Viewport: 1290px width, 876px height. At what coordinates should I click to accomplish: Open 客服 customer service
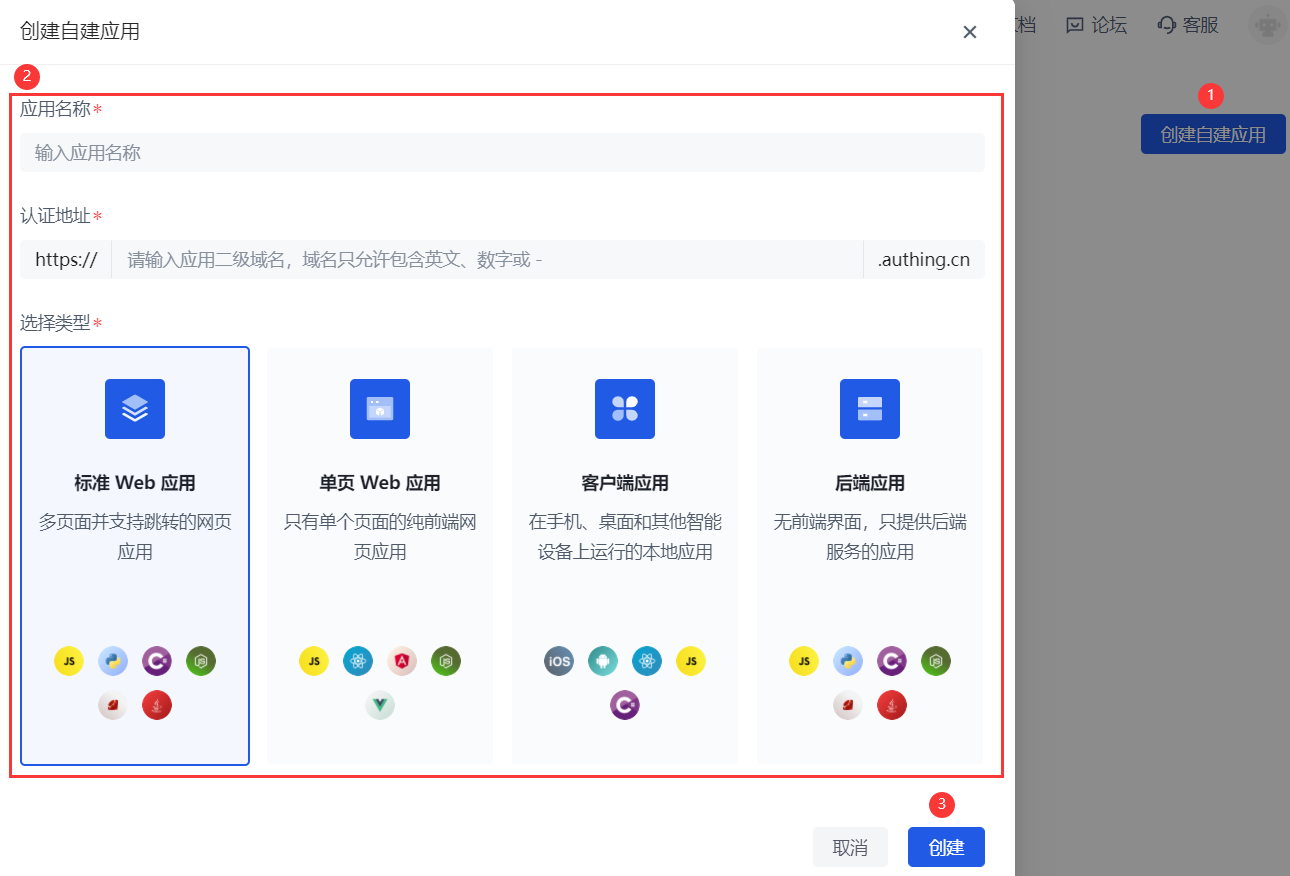(x=1188, y=25)
